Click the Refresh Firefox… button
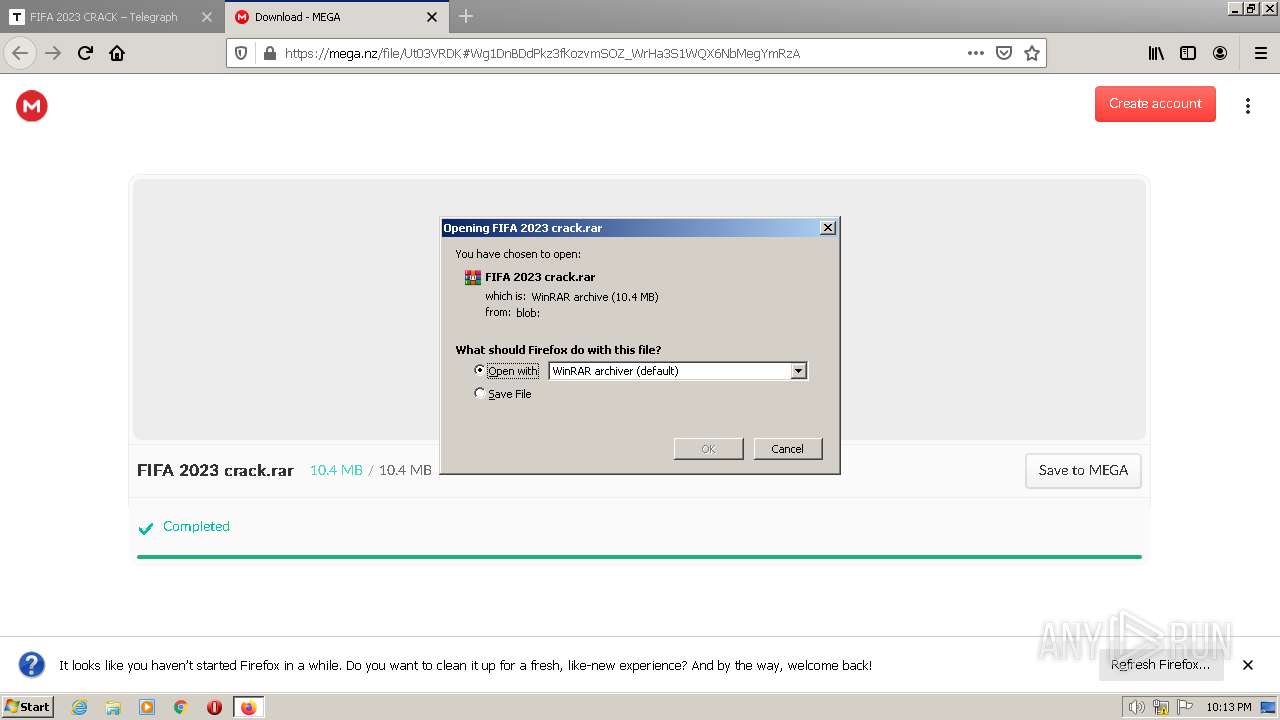Screen dimensions: 1280x720 click(x=1160, y=665)
